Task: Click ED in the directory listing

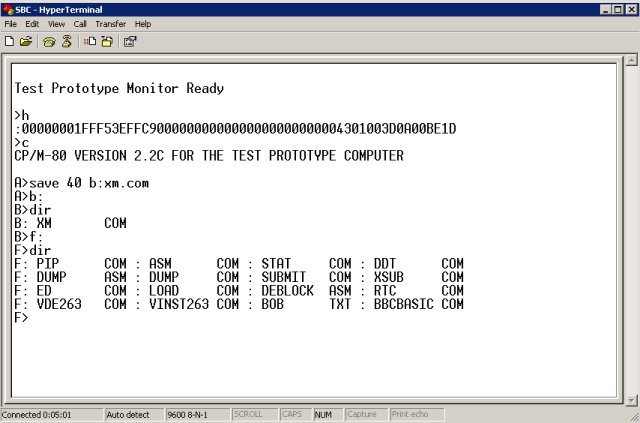Action: [44, 290]
